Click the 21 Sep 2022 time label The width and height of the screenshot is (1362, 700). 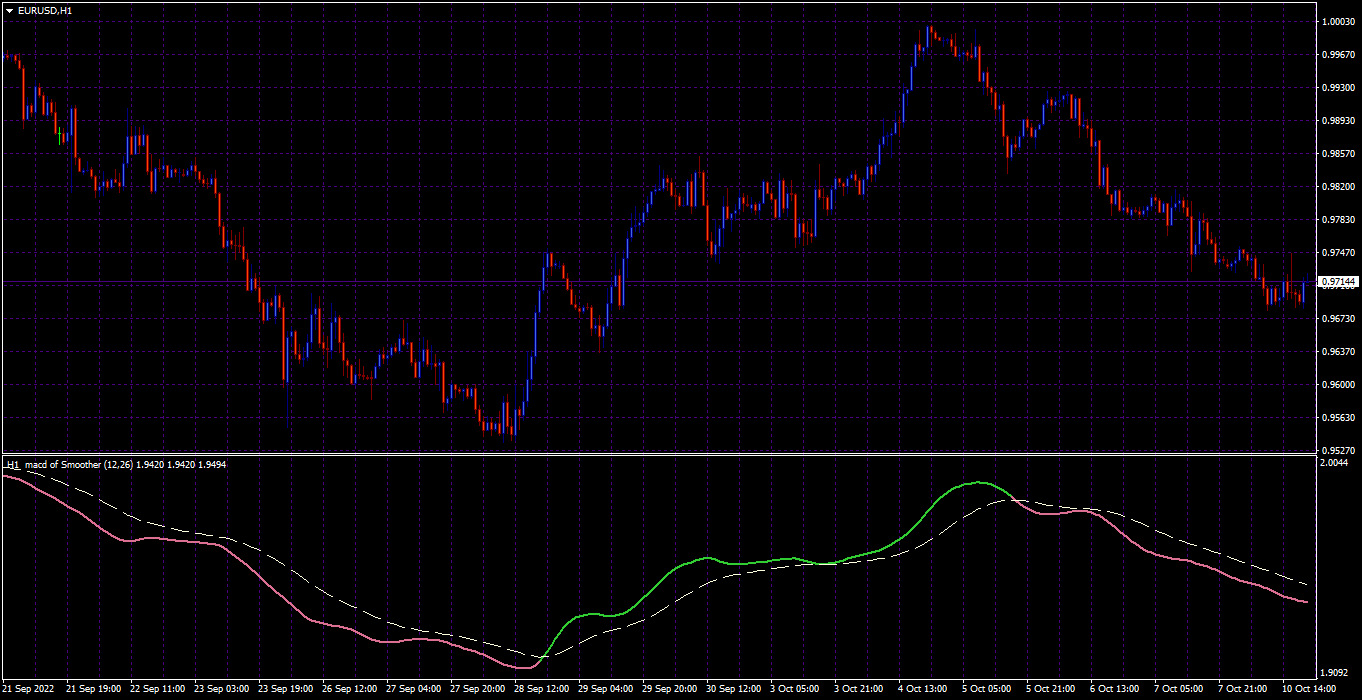point(30,689)
